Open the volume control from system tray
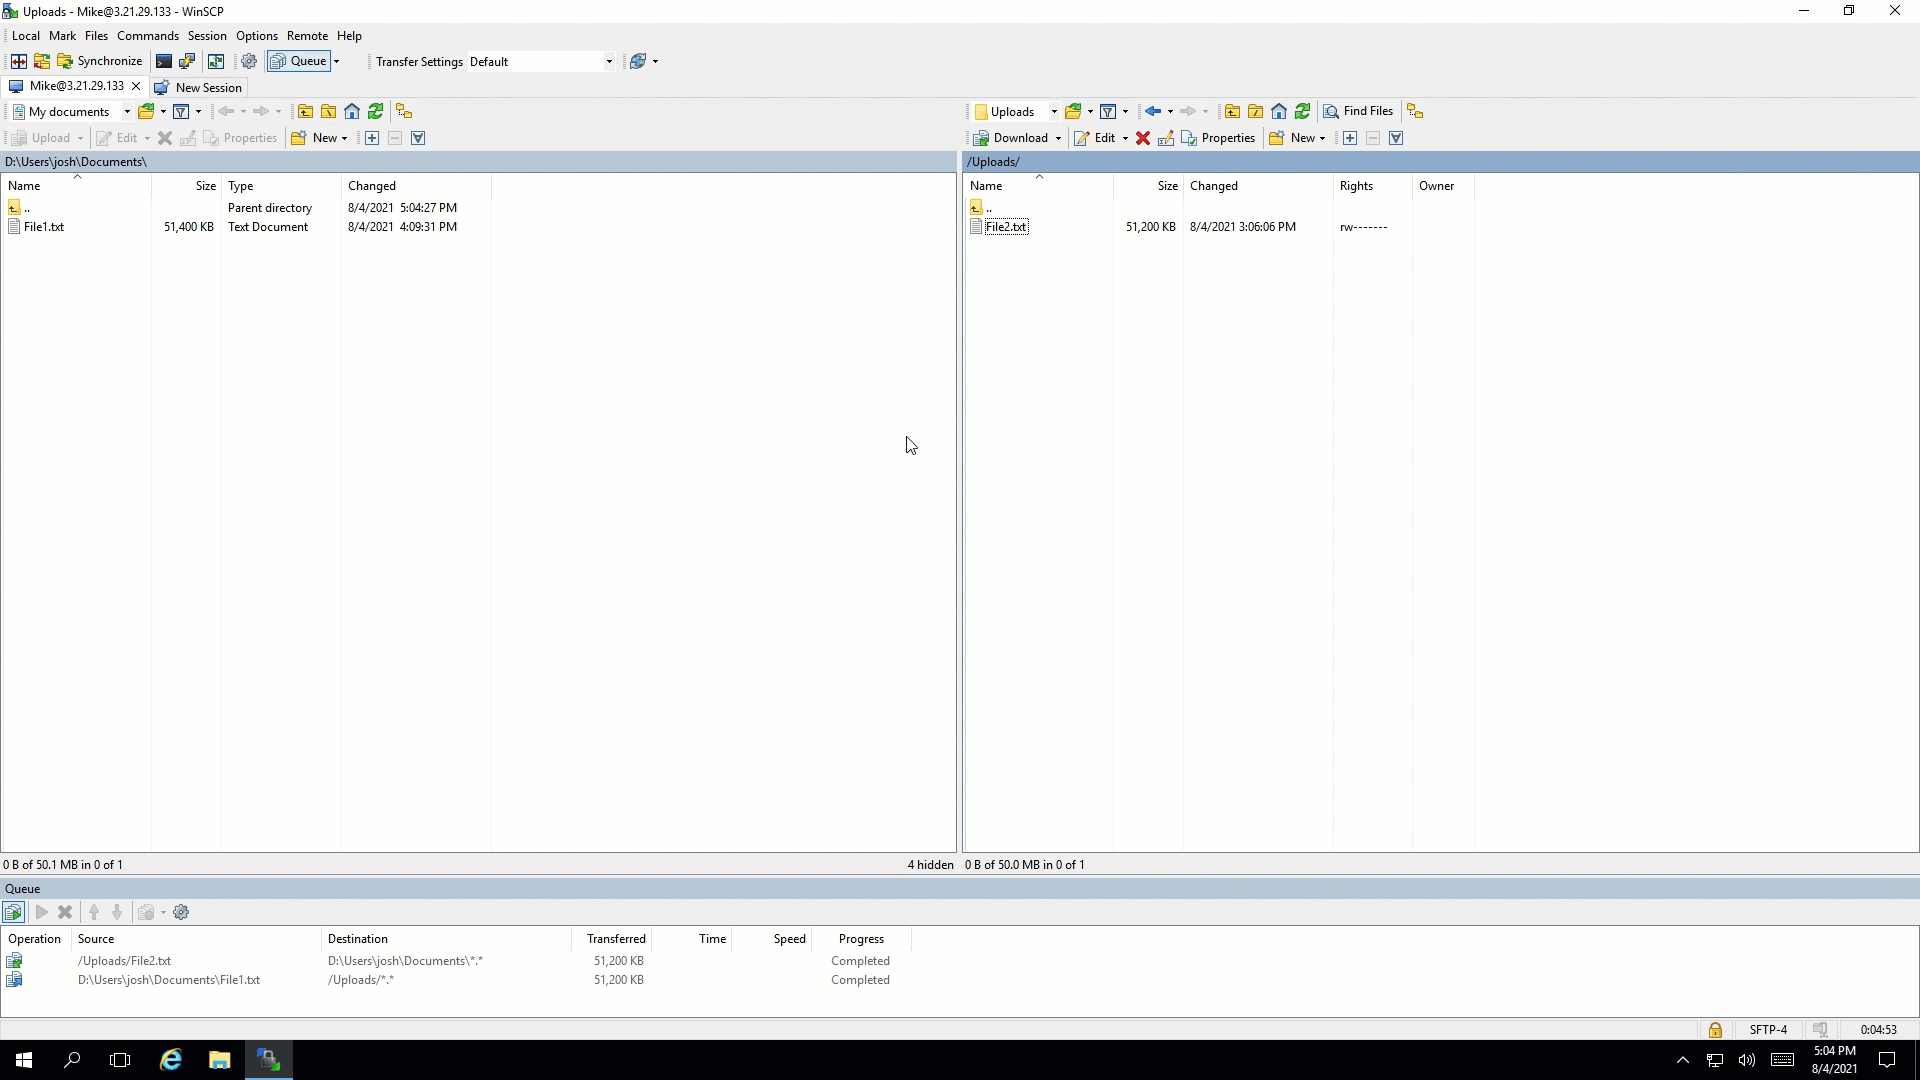The image size is (1920, 1080). coord(1745,1060)
